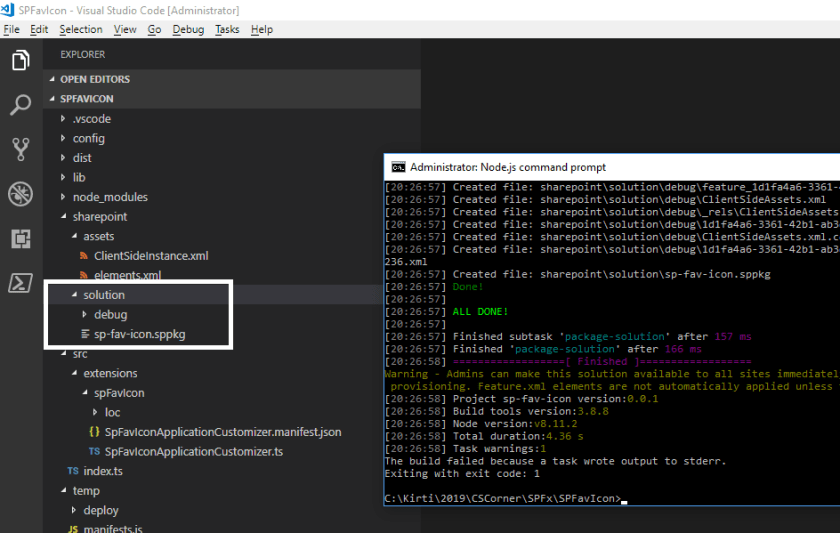Open the Source Control icon

click(x=20, y=150)
